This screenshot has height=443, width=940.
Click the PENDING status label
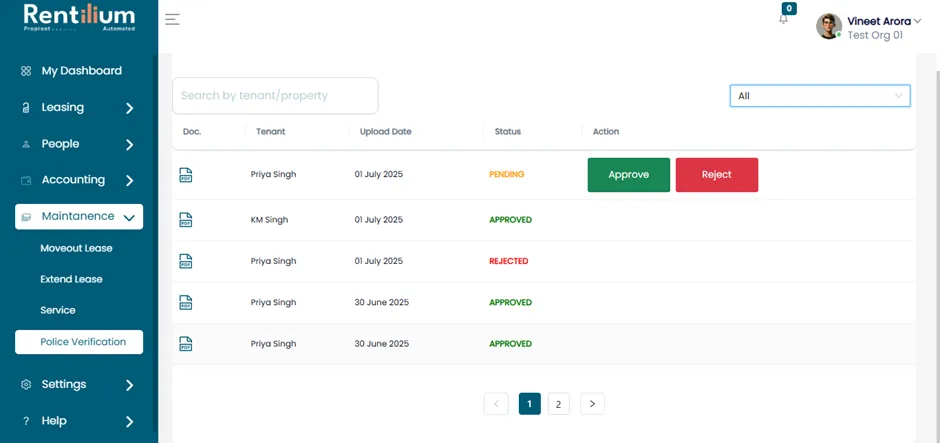click(507, 174)
